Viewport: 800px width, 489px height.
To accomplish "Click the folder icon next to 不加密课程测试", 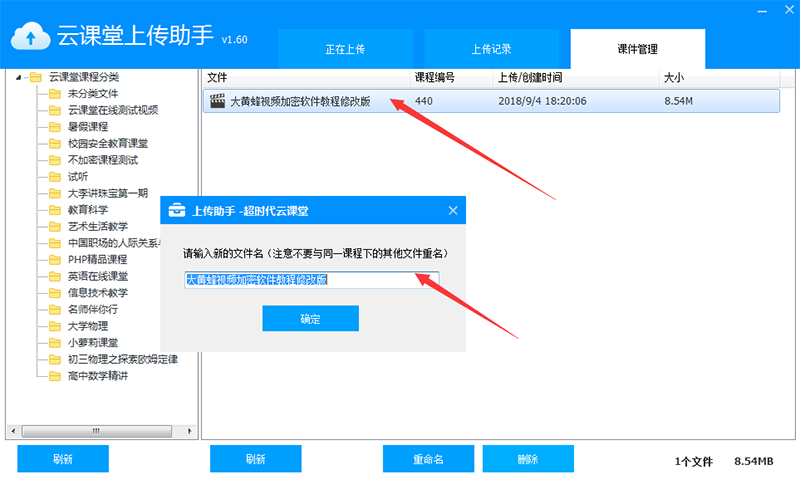I will 55,160.
